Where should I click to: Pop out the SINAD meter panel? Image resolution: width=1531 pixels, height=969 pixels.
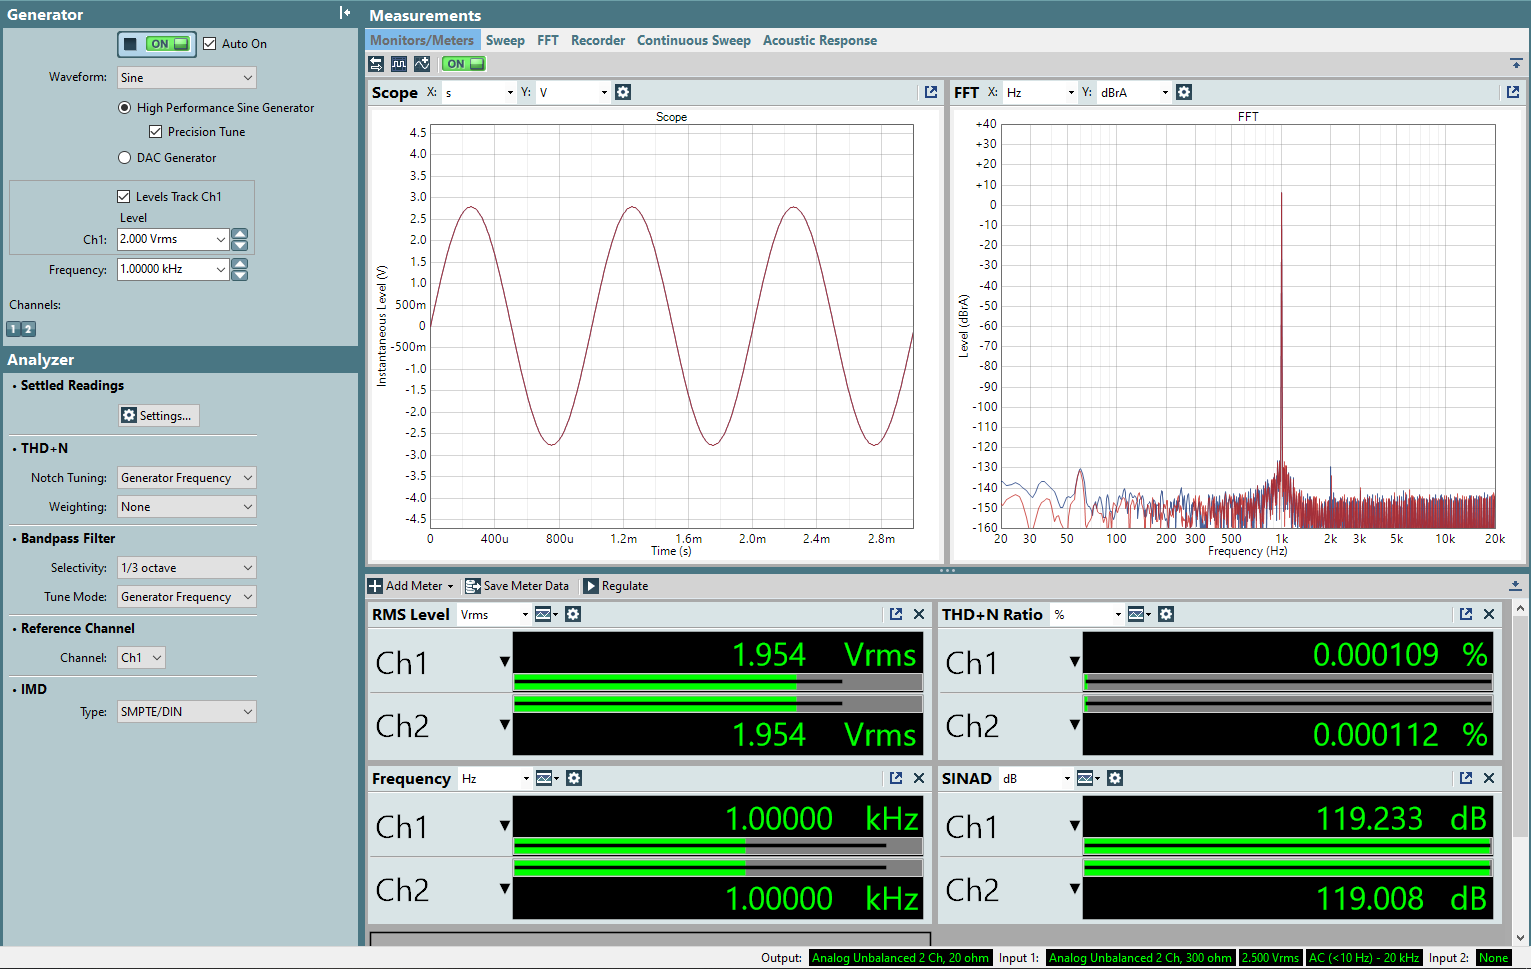click(x=1465, y=778)
